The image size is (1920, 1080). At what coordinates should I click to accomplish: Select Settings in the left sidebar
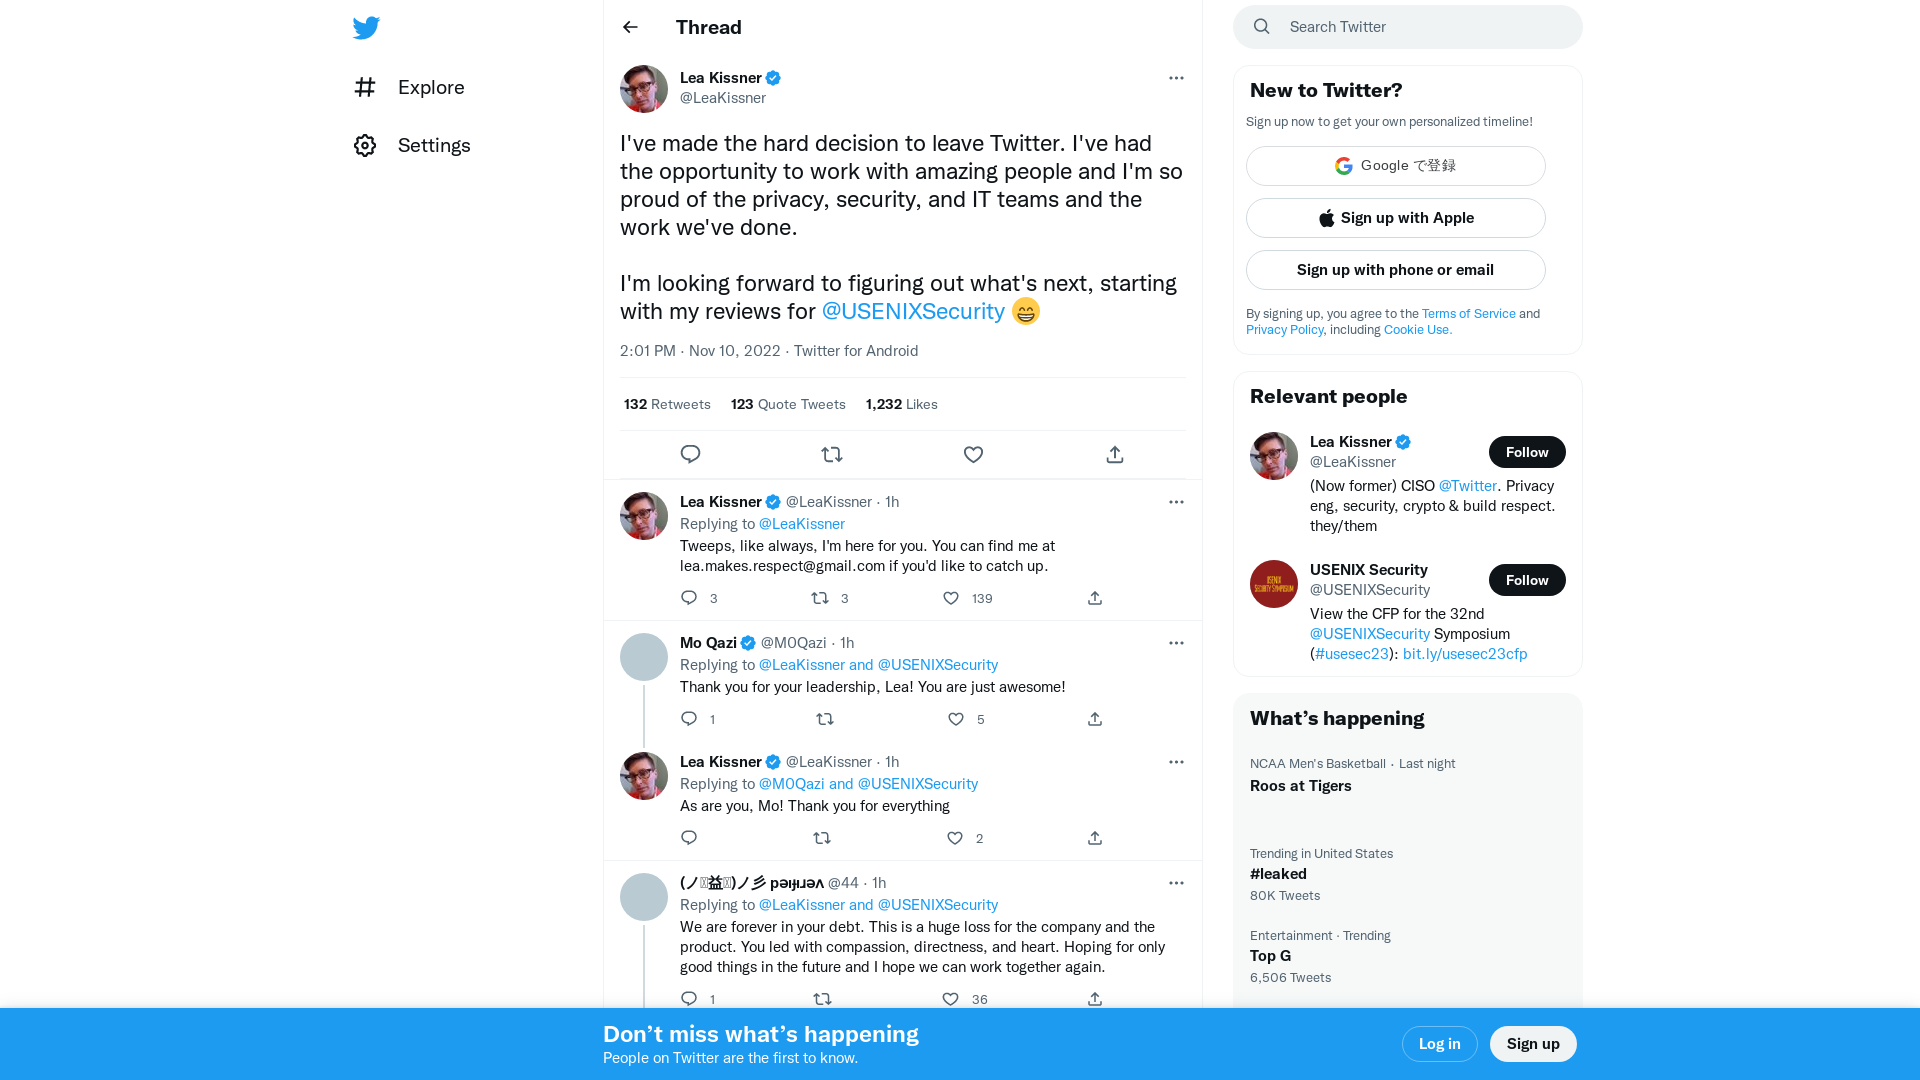[434, 145]
